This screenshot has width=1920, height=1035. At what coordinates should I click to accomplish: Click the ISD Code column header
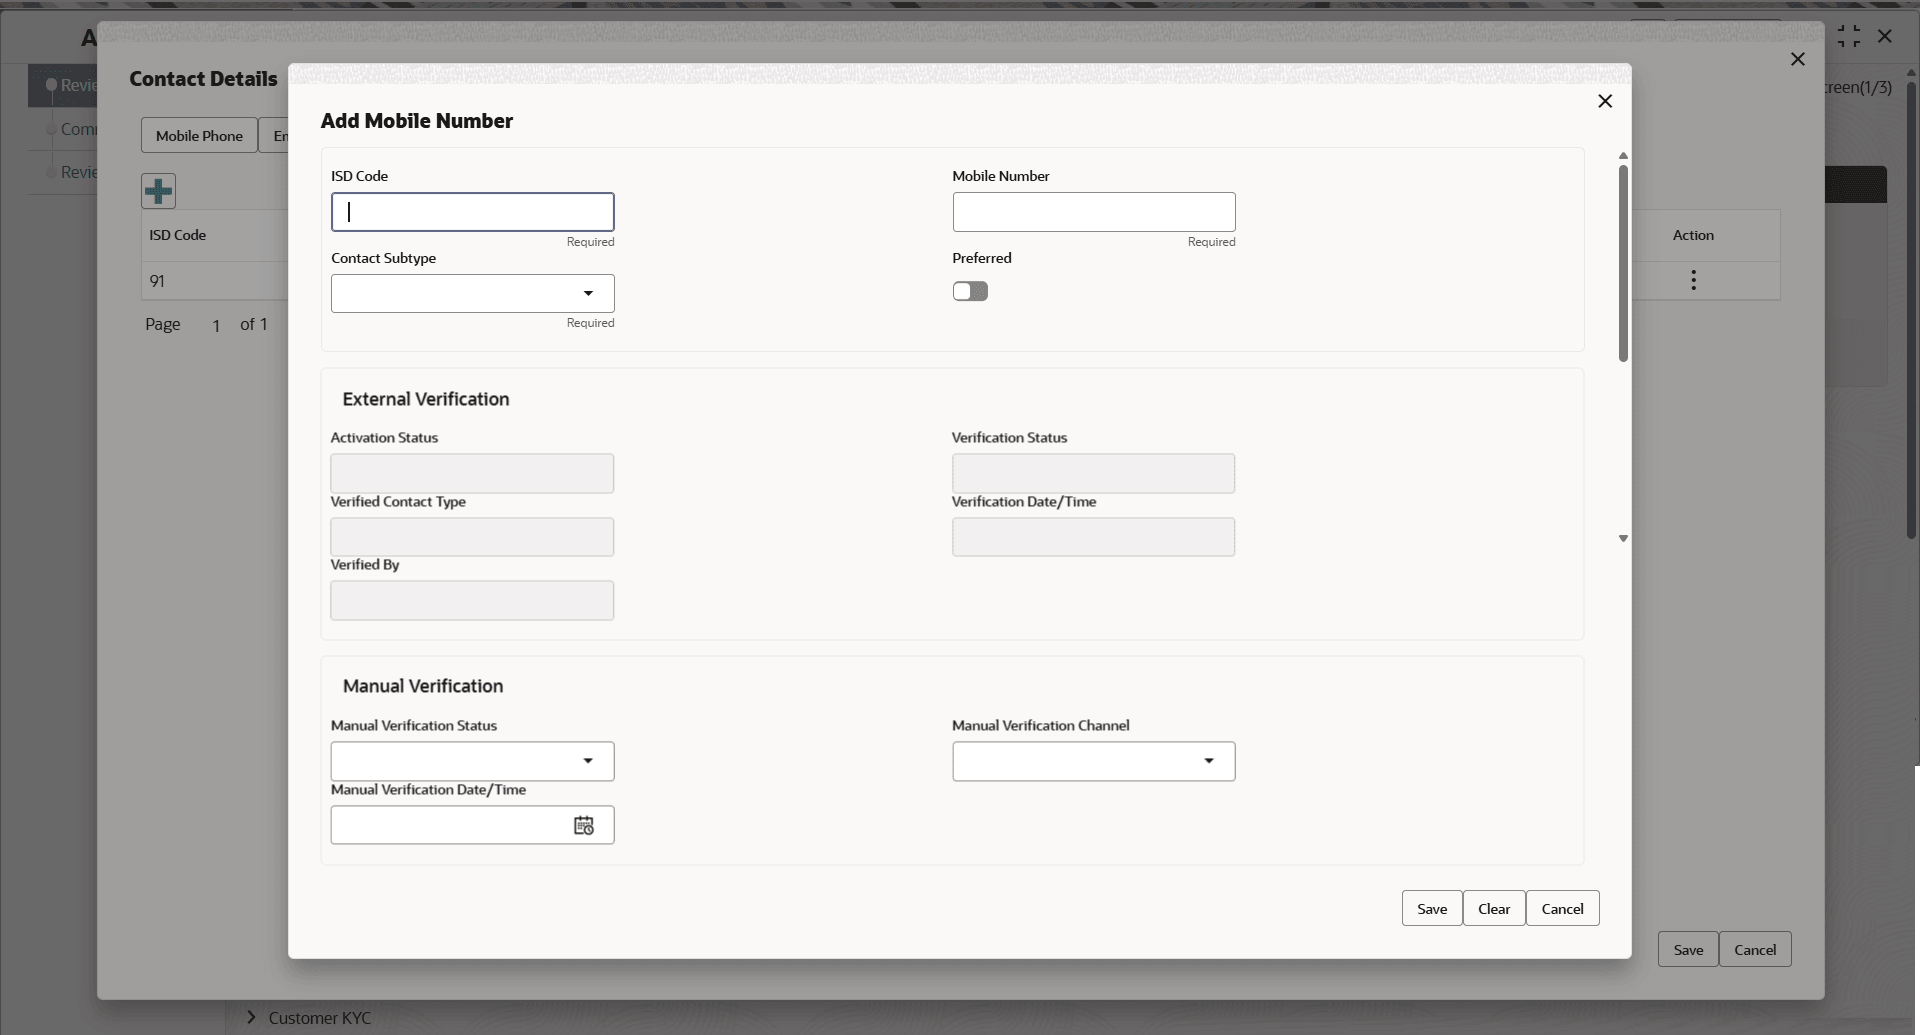click(177, 235)
